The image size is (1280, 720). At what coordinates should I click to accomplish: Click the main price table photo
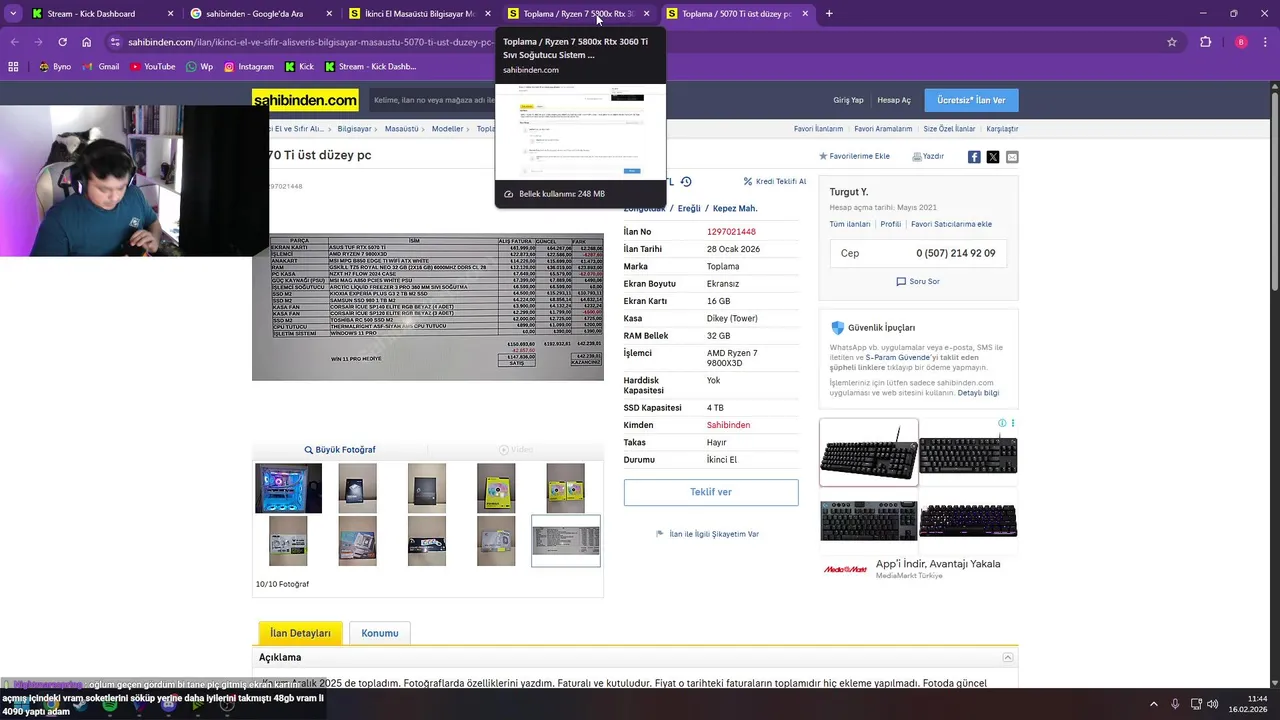(x=428, y=307)
